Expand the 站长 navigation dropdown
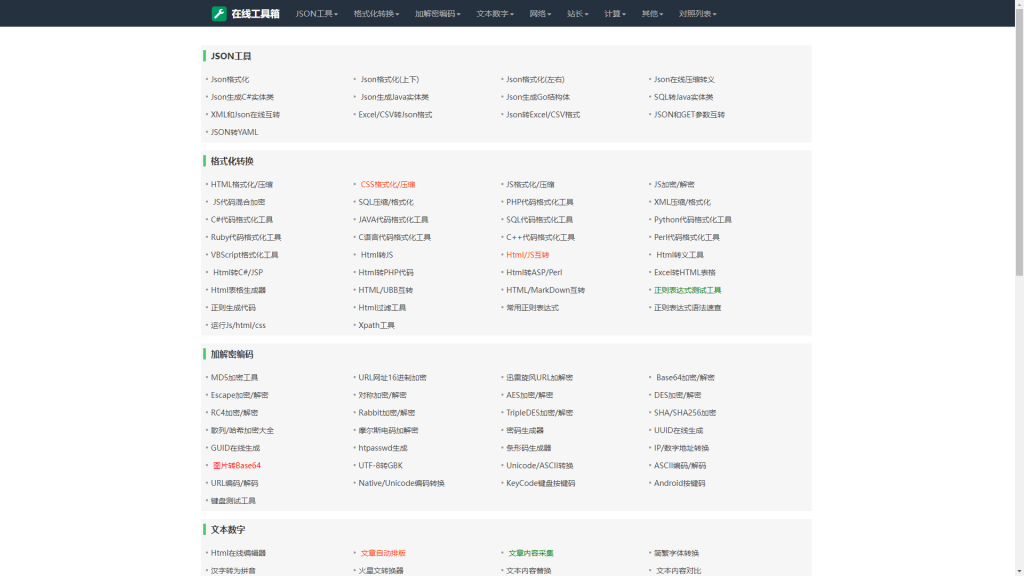 coord(577,14)
